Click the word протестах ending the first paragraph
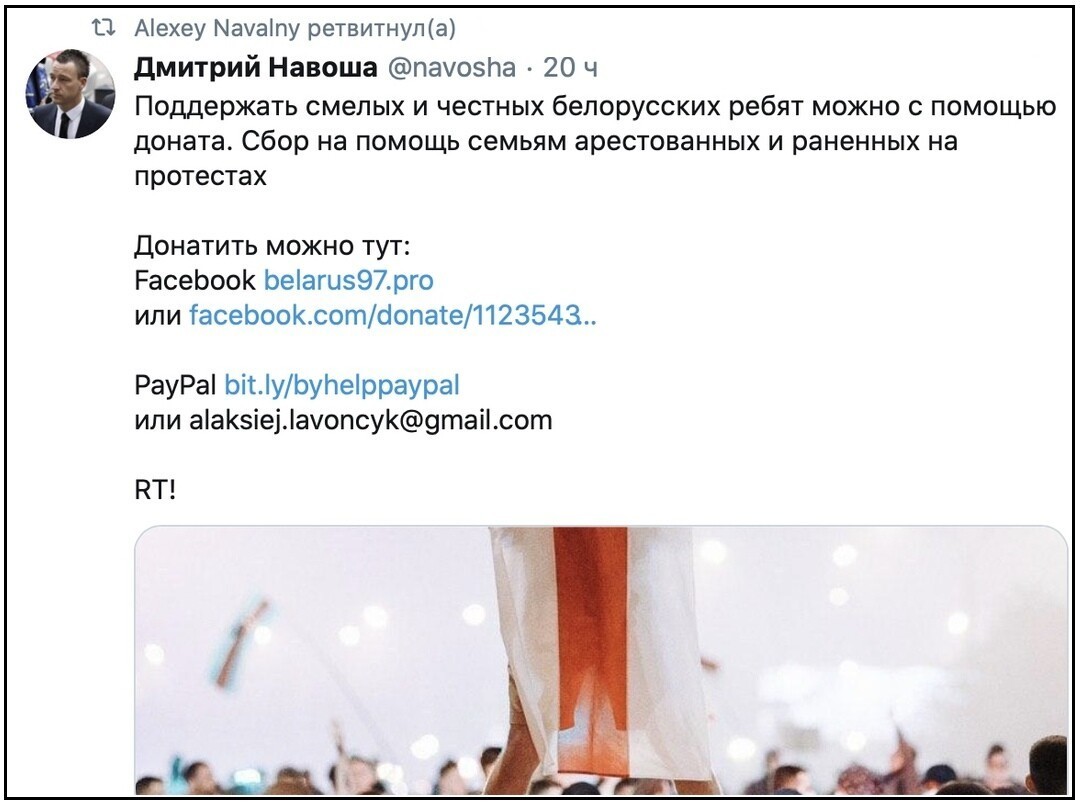Image resolution: width=1081 pixels, height=805 pixels. [200, 176]
